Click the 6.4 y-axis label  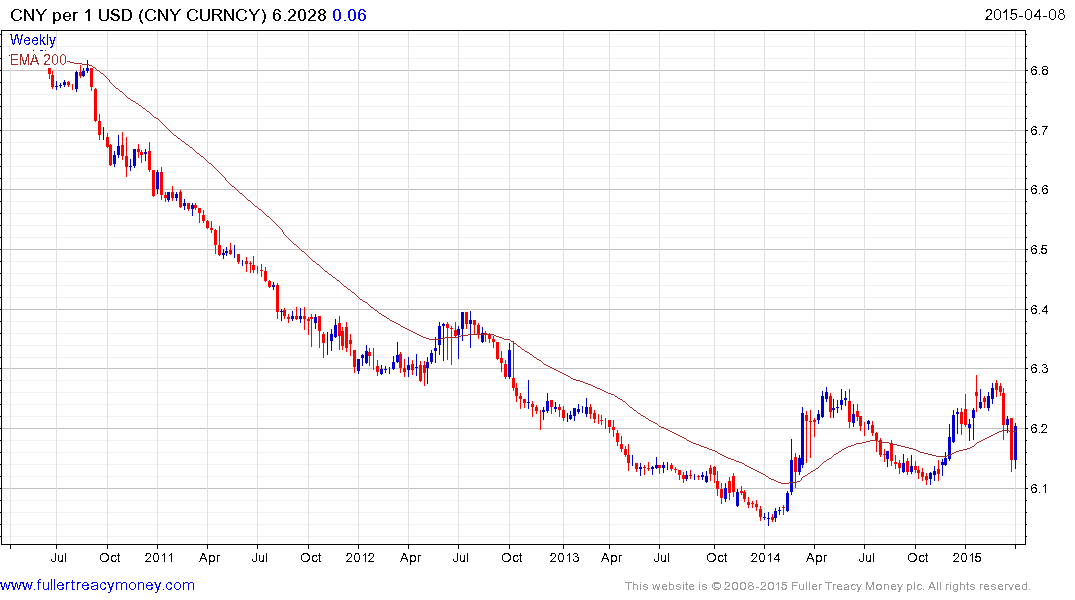[x=1039, y=309]
